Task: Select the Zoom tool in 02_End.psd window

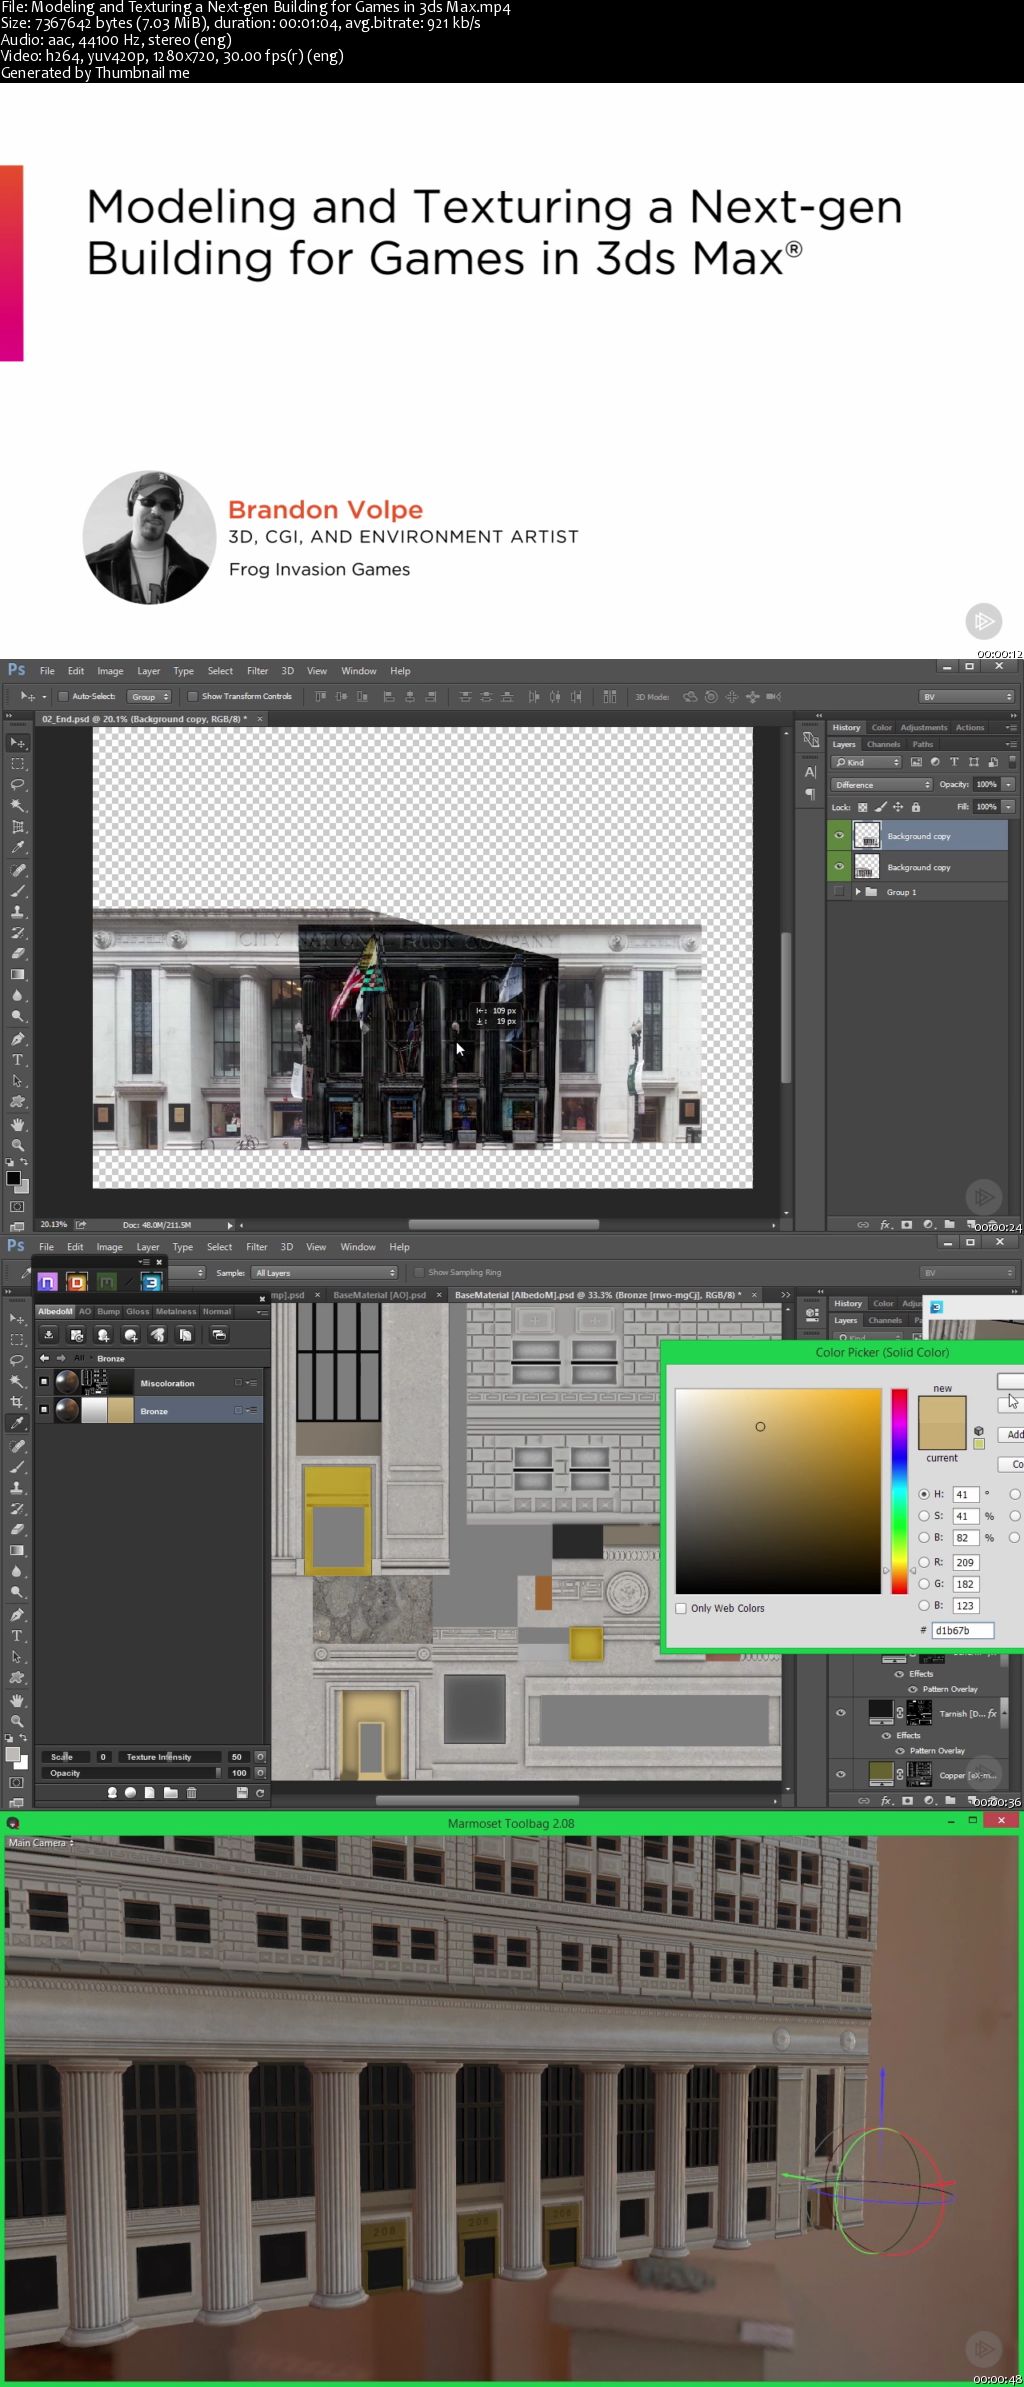Action: coord(17,1145)
